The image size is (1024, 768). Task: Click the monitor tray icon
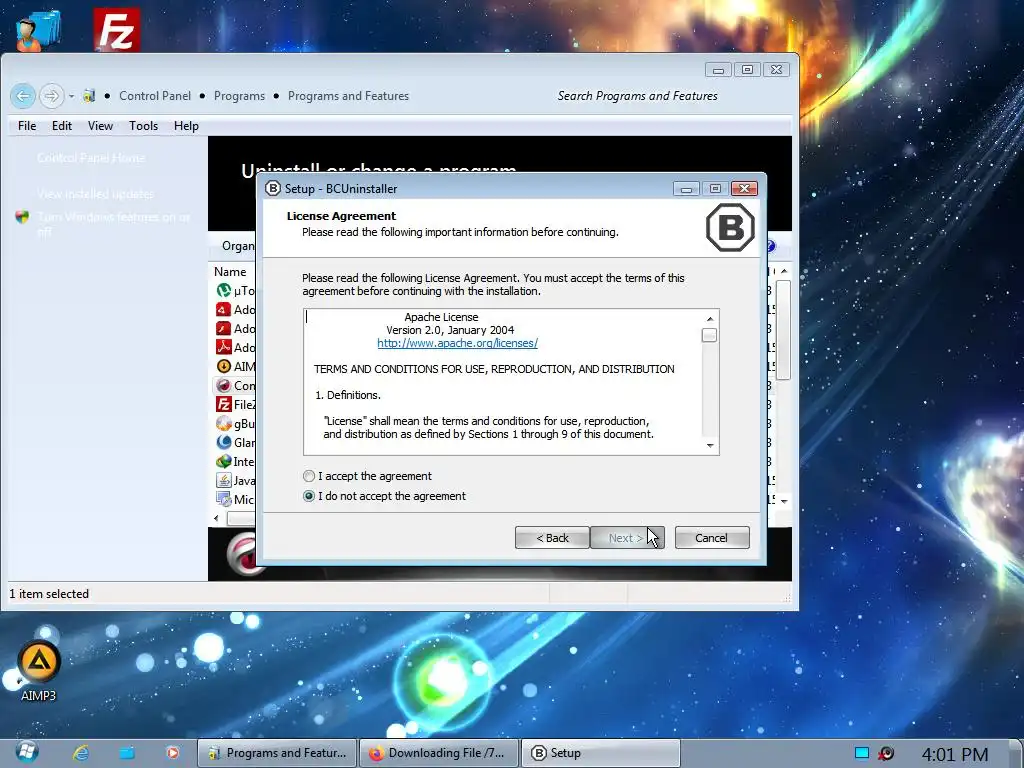(861, 753)
